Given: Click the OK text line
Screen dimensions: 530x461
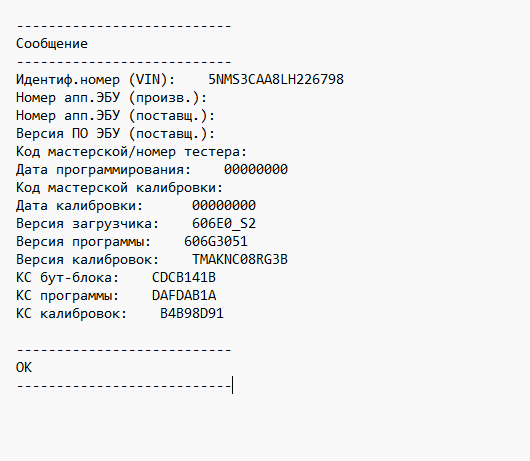Looking at the screenshot, I should (24, 368).
